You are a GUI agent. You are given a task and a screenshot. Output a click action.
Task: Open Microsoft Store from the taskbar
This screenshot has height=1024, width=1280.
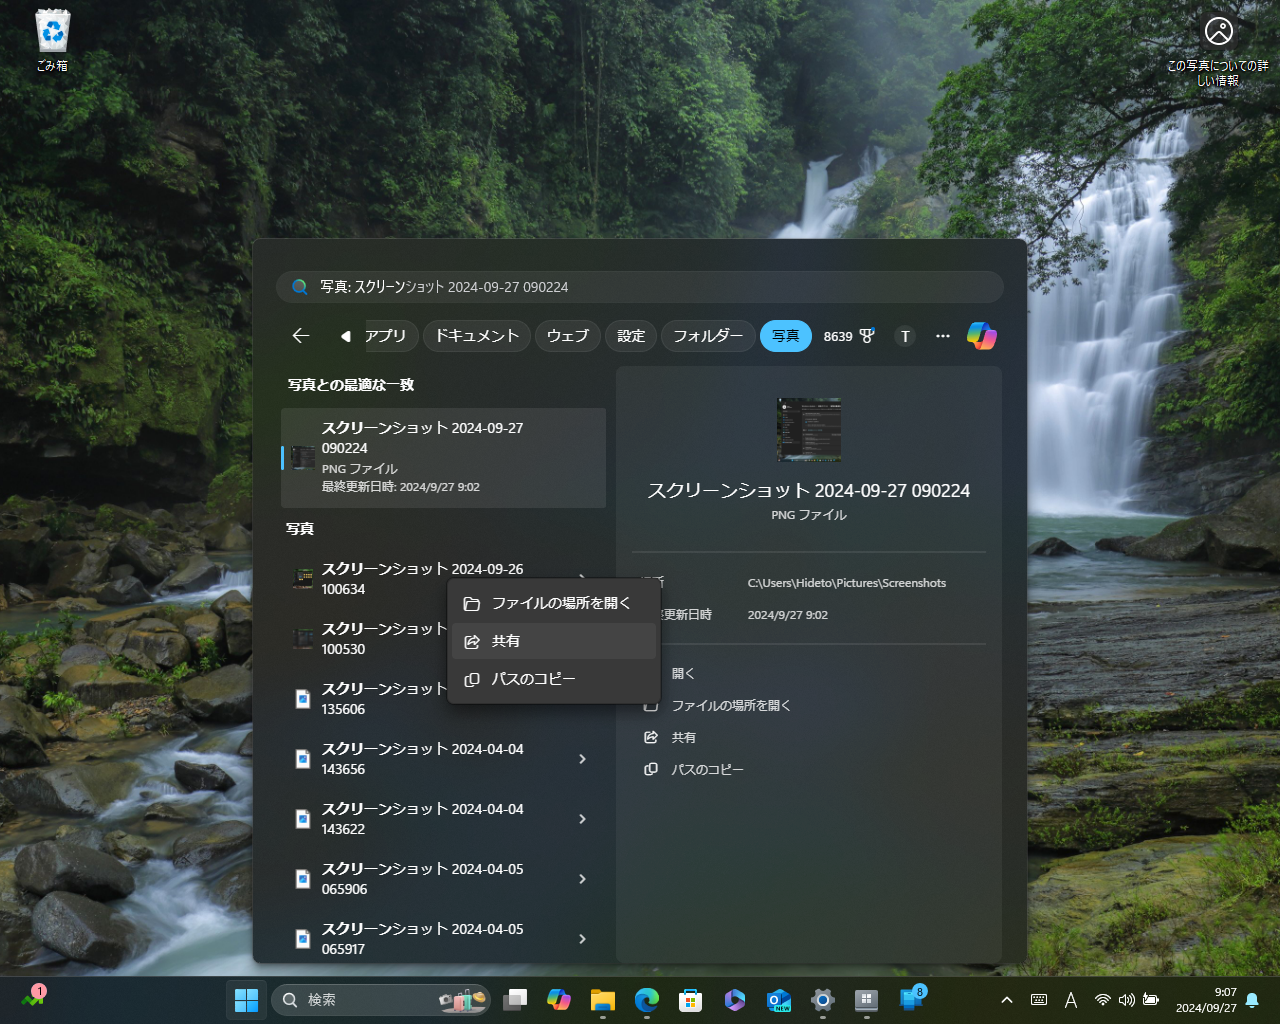pyautogui.click(x=690, y=1000)
